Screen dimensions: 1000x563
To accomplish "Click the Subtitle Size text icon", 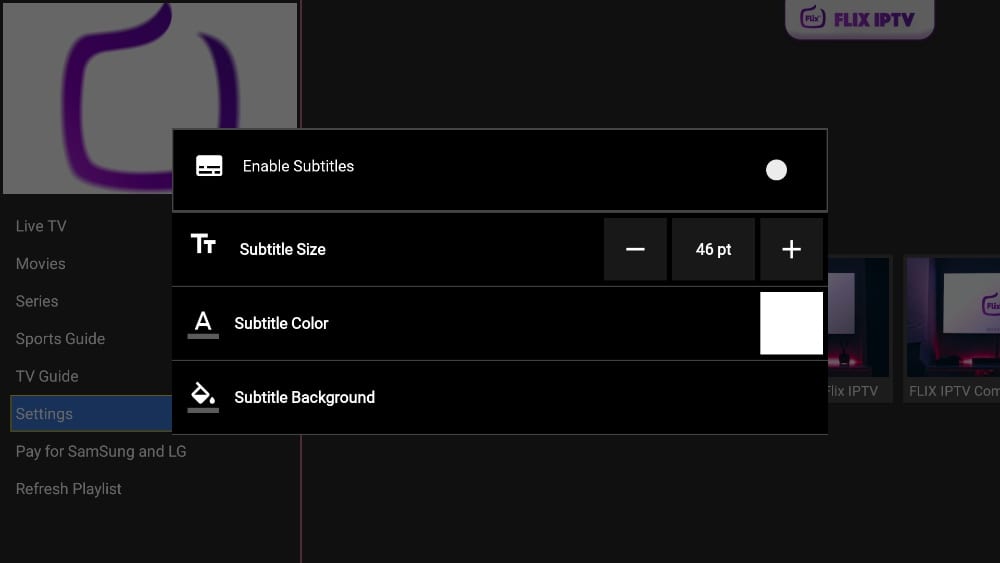I will [x=203, y=245].
